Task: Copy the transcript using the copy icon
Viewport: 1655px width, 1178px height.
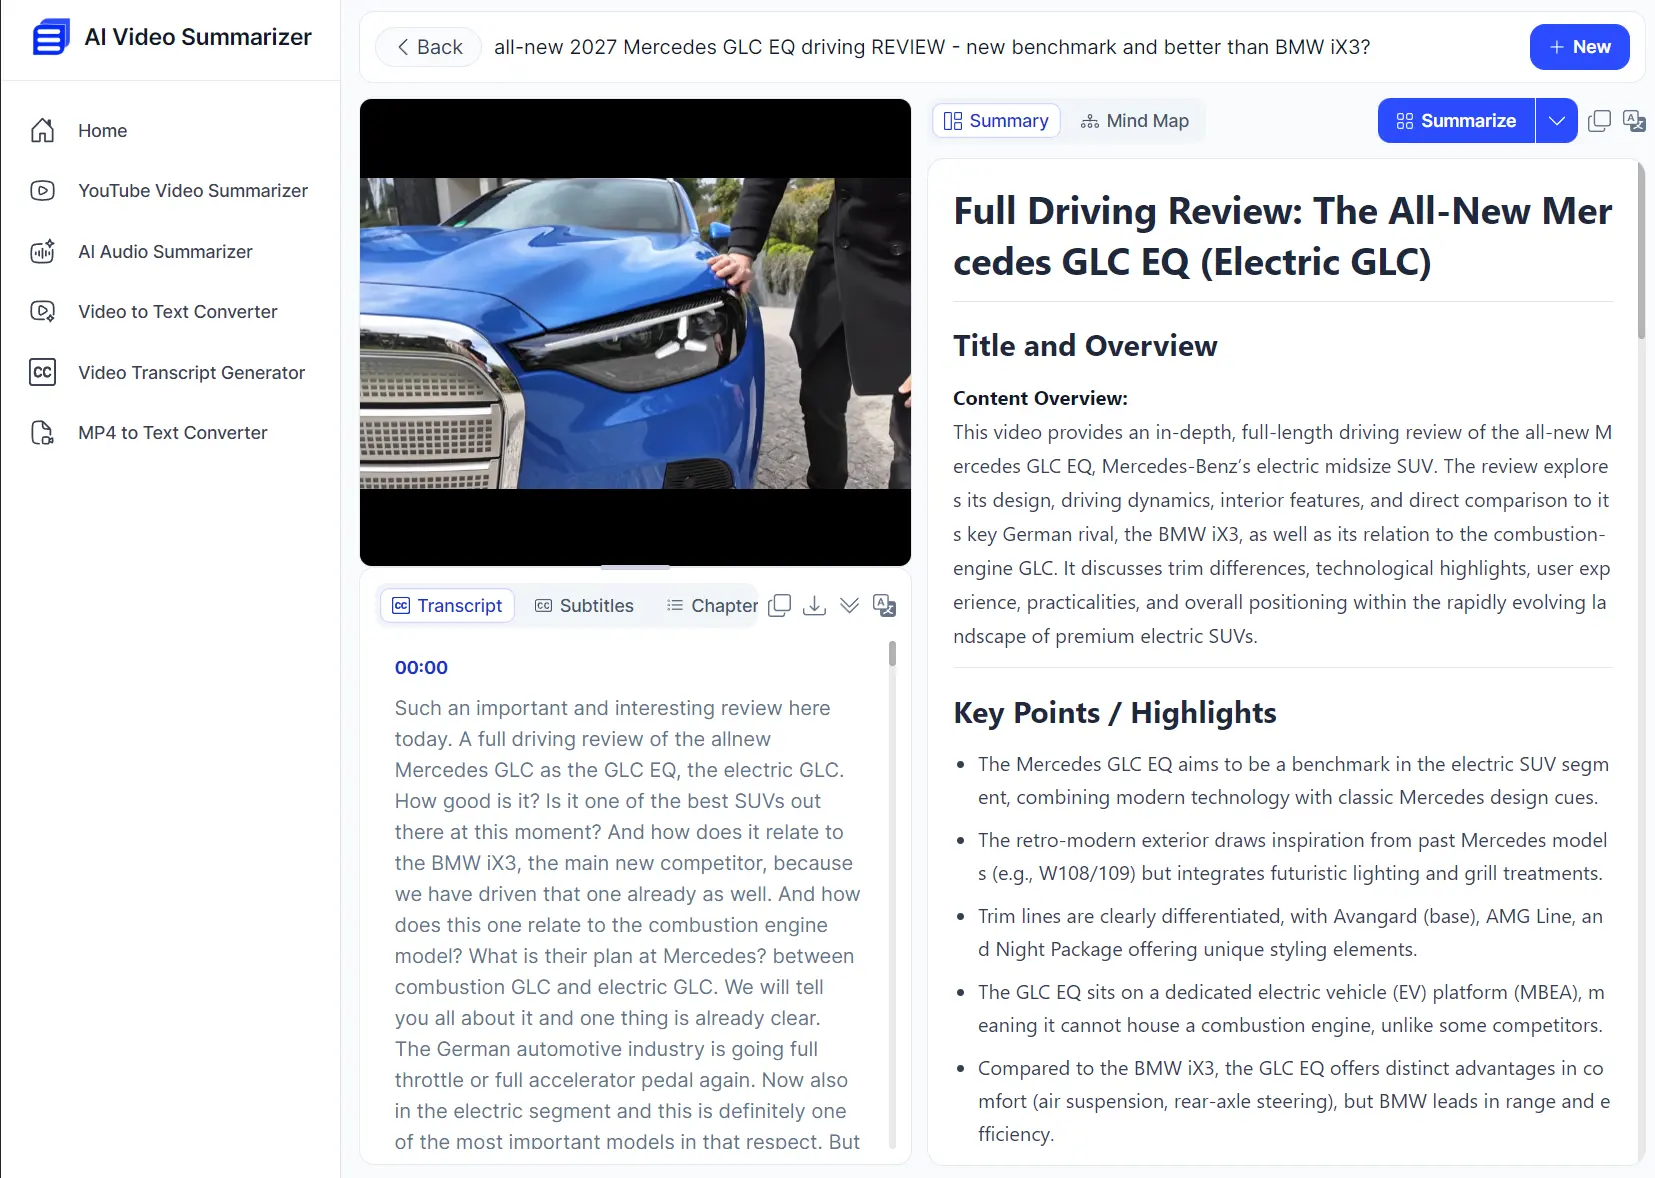Action: 780,606
